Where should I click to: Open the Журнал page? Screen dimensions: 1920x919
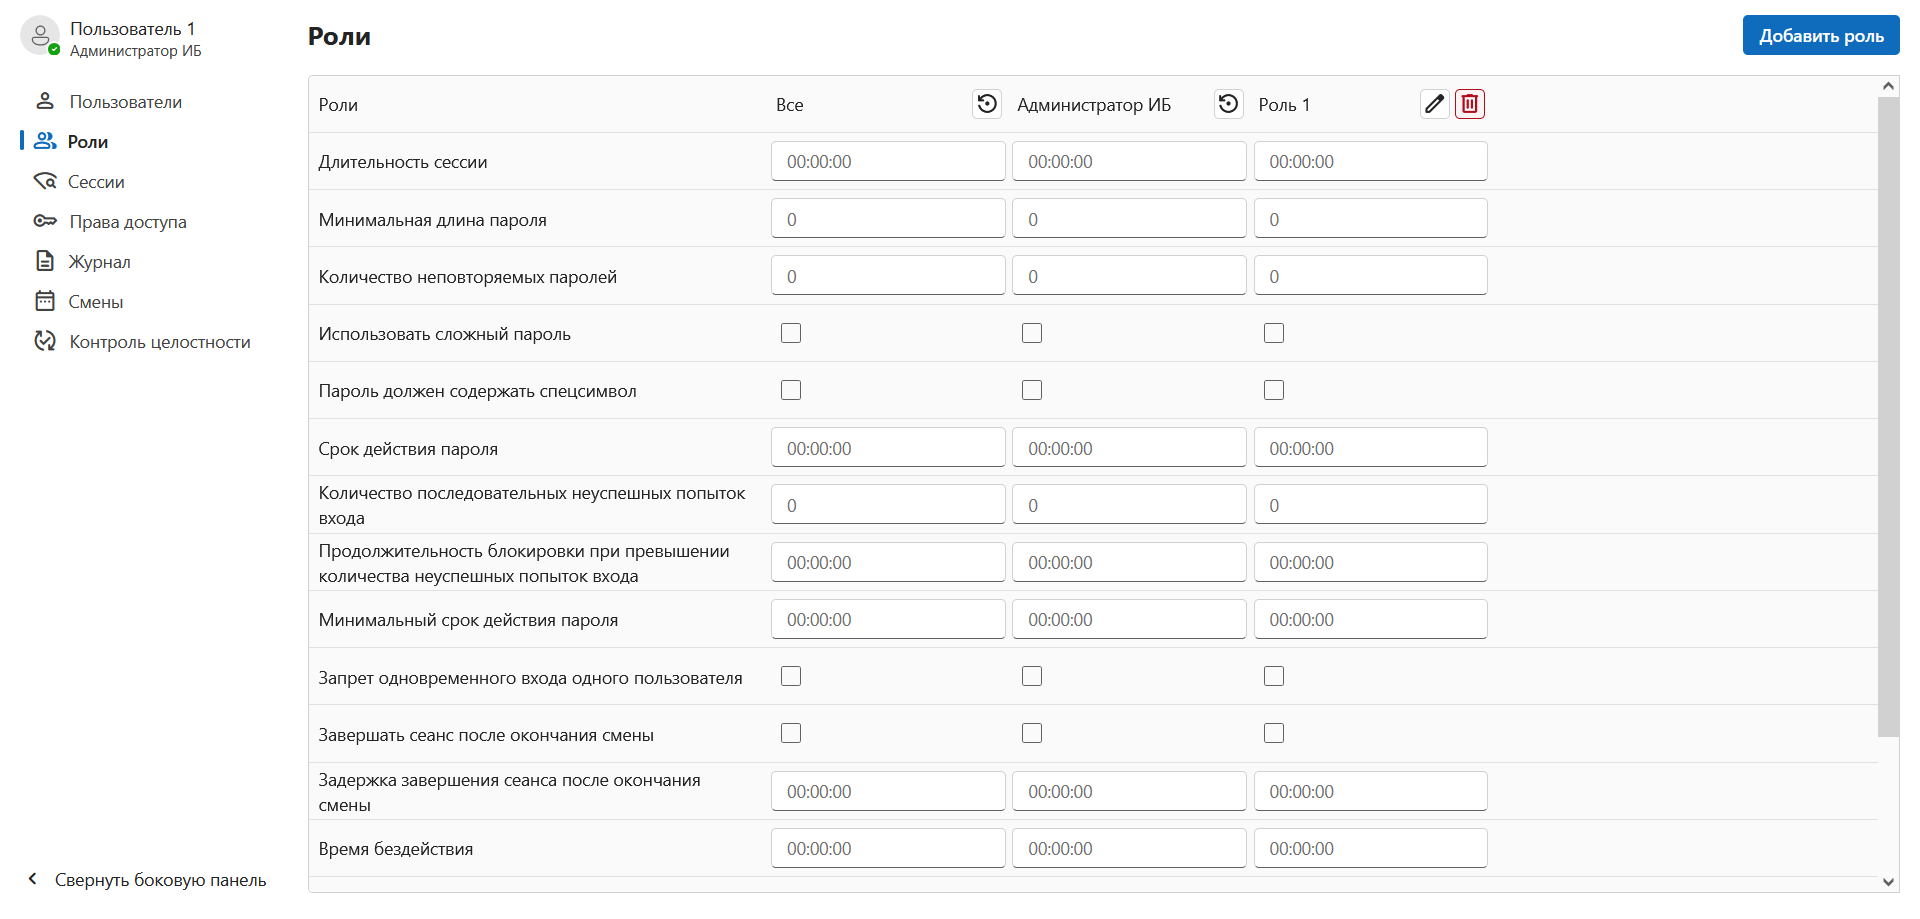coord(99,262)
